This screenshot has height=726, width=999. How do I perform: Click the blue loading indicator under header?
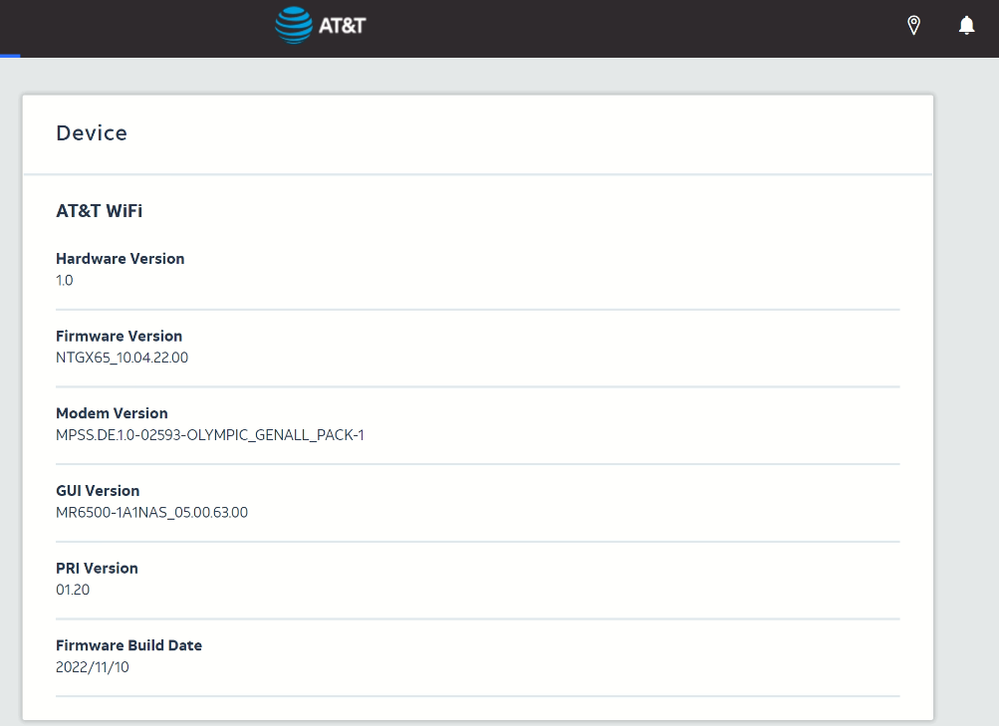[10, 56]
